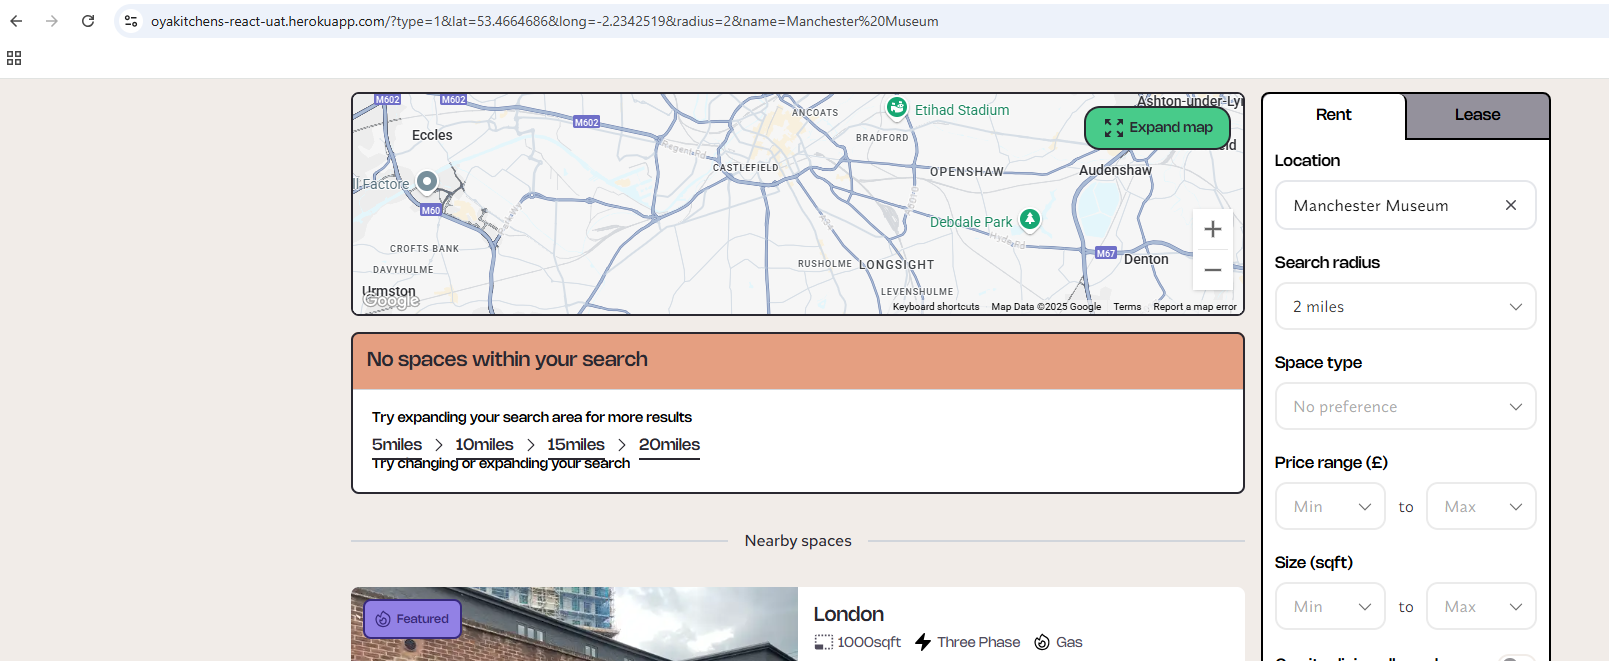Image resolution: width=1609 pixels, height=661 pixels.
Task: Expand search to 20miles
Action: tap(669, 444)
